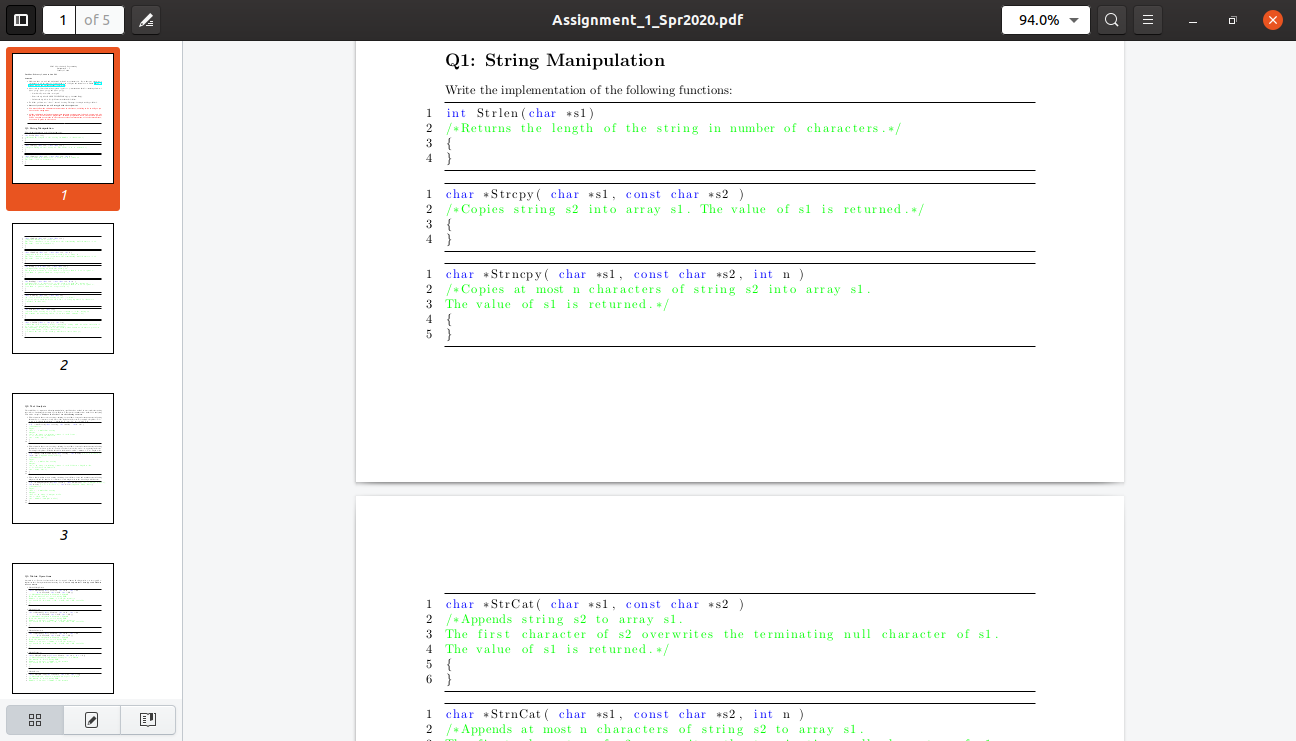Select page 1 thumbnail tab in sidebar

tap(63, 117)
